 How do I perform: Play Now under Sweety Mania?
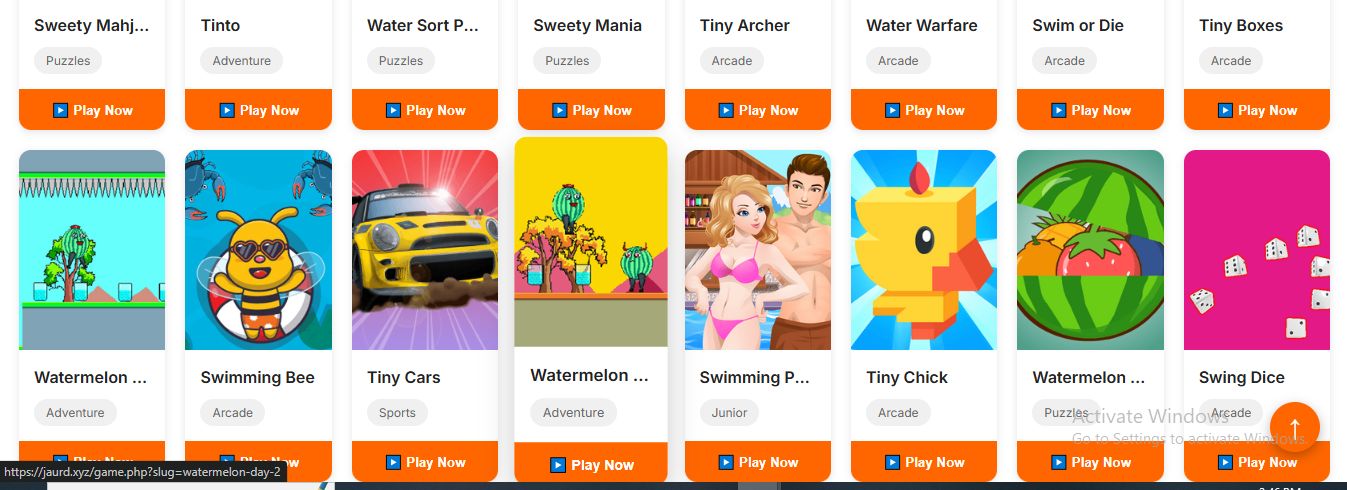click(591, 110)
